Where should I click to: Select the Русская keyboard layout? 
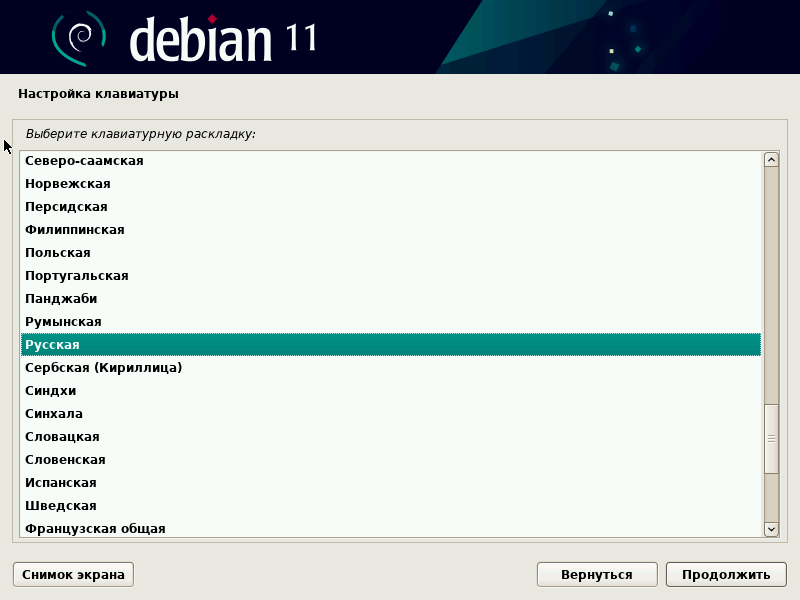click(100, 344)
